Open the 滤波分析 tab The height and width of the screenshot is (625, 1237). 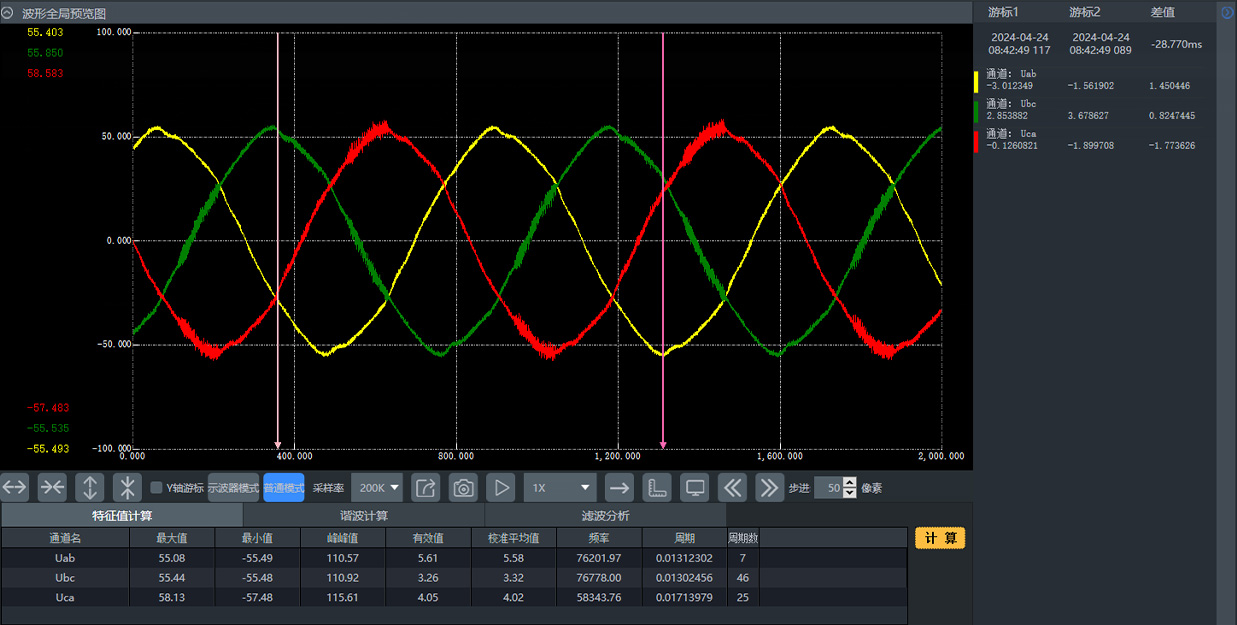pyautogui.click(x=605, y=516)
